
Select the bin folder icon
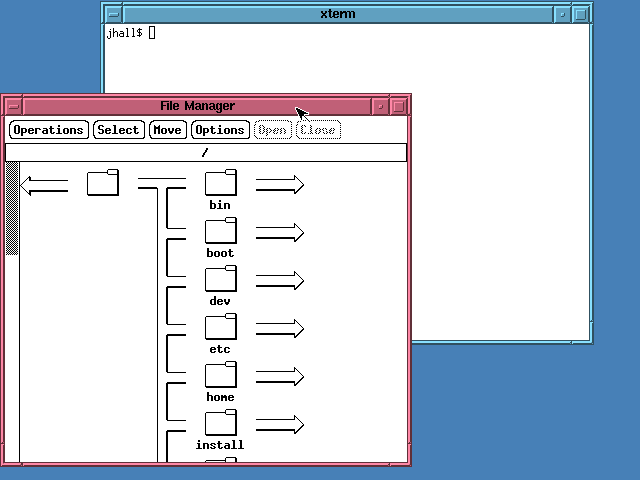tap(220, 183)
